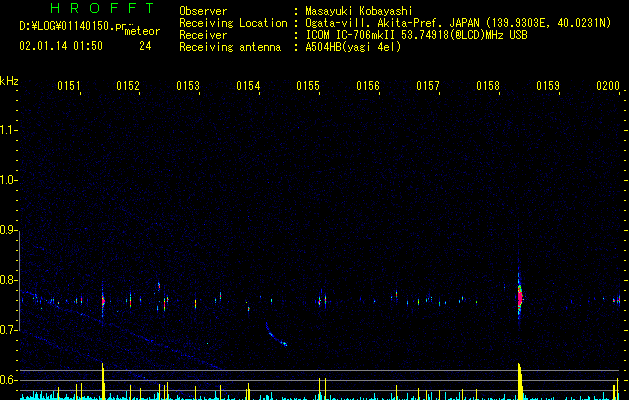The image size is (629, 400).
Task: Click the Observer label
Action: click(203, 11)
